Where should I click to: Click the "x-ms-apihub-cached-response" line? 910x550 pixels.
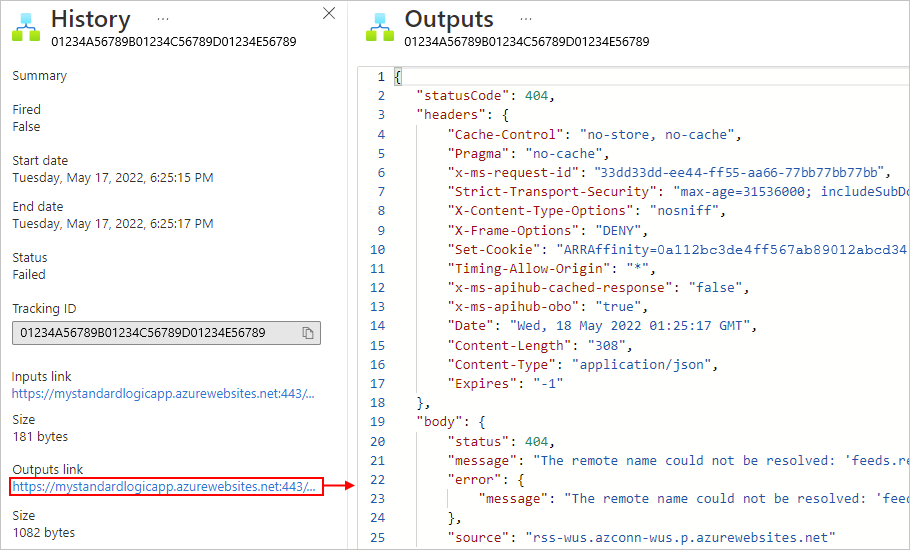click(x=598, y=288)
